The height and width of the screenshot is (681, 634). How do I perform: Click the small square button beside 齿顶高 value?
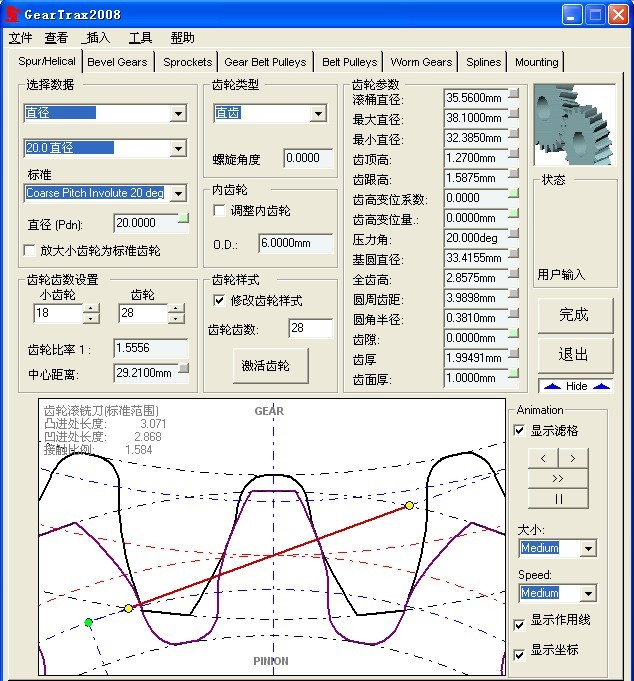point(514,153)
